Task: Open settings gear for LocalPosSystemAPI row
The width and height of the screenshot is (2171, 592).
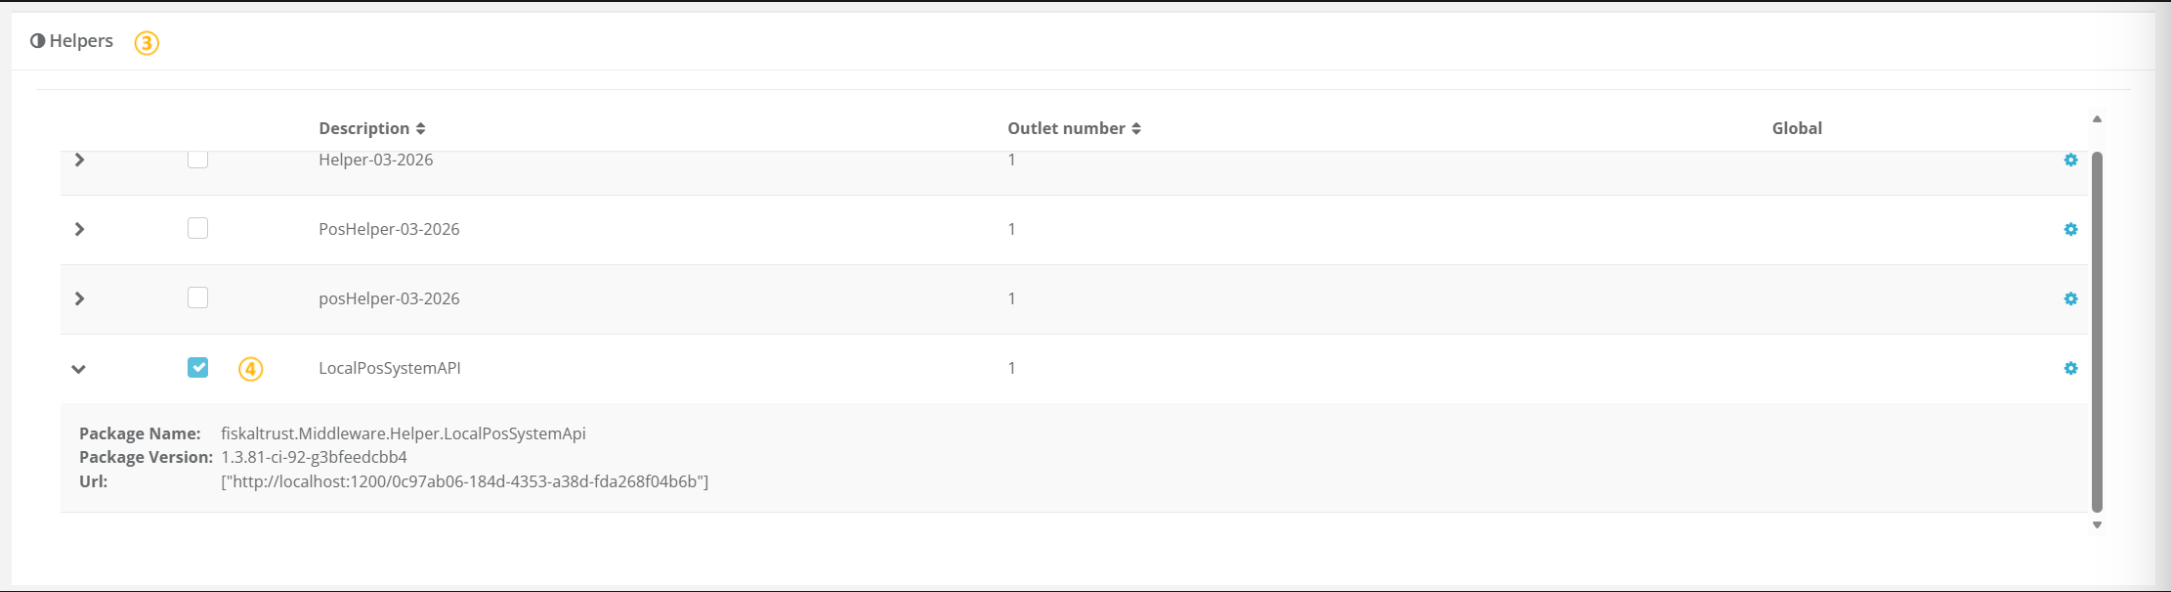Action: click(x=2070, y=368)
